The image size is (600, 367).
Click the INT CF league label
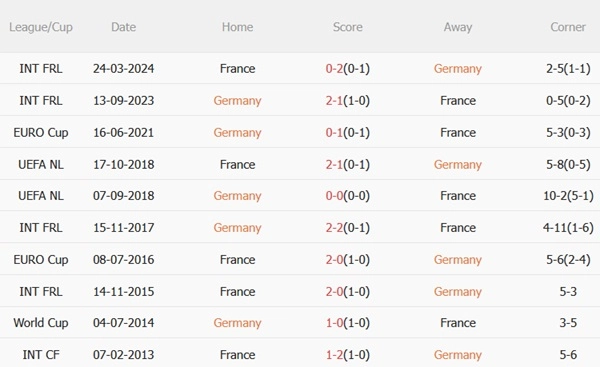[x=41, y=355]
